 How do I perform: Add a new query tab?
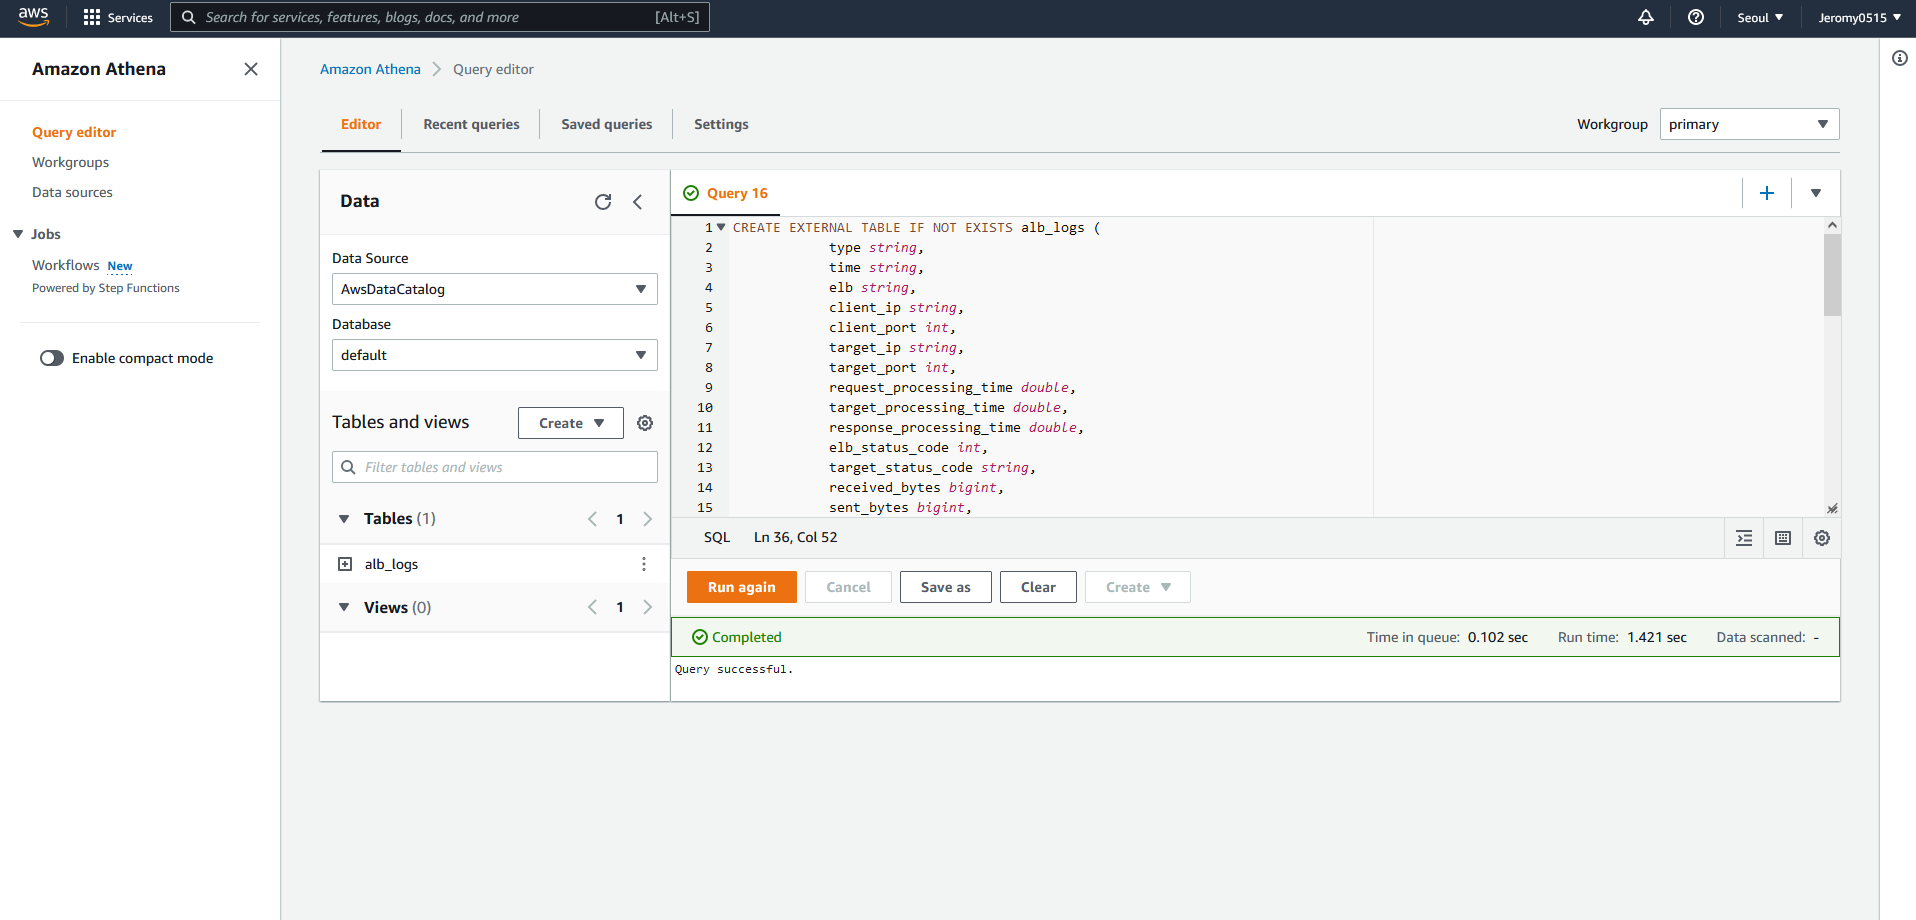[x=1767, y=193]
